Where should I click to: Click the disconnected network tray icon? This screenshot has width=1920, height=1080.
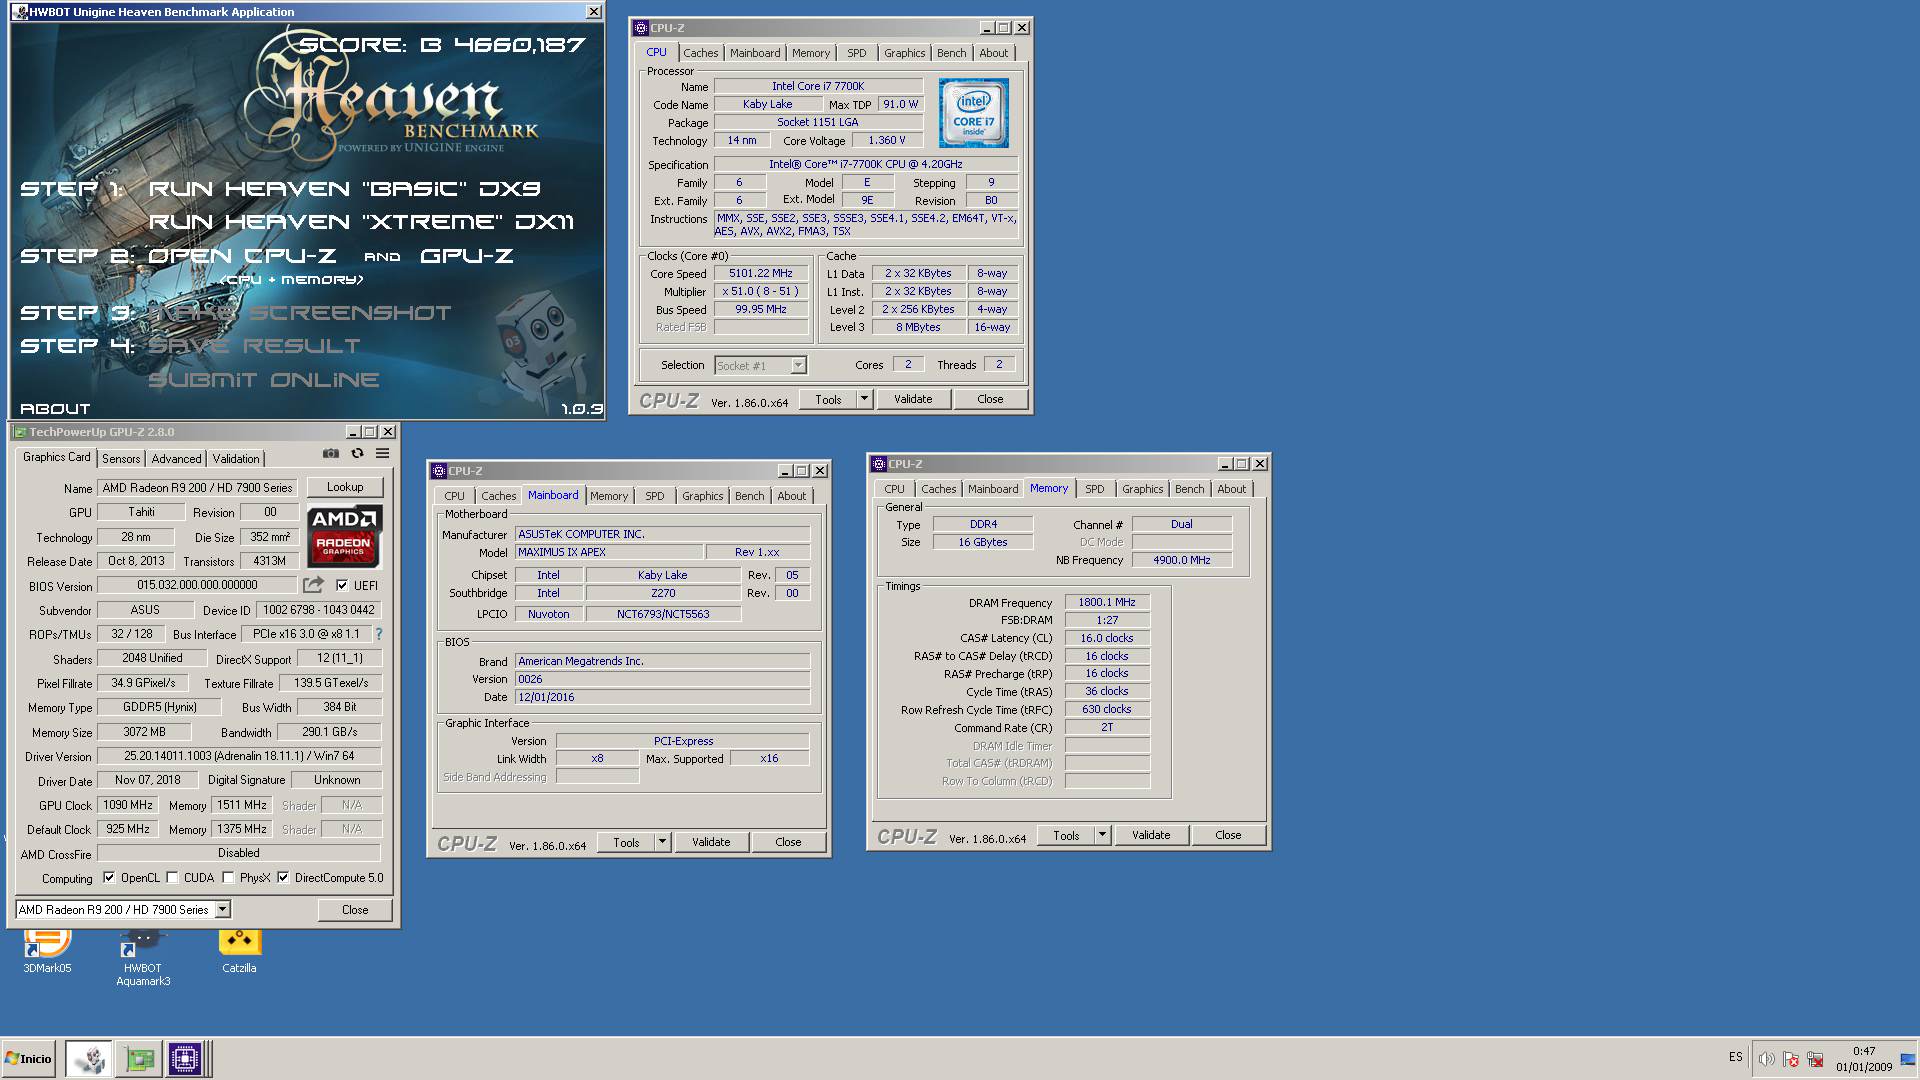1815,1059
